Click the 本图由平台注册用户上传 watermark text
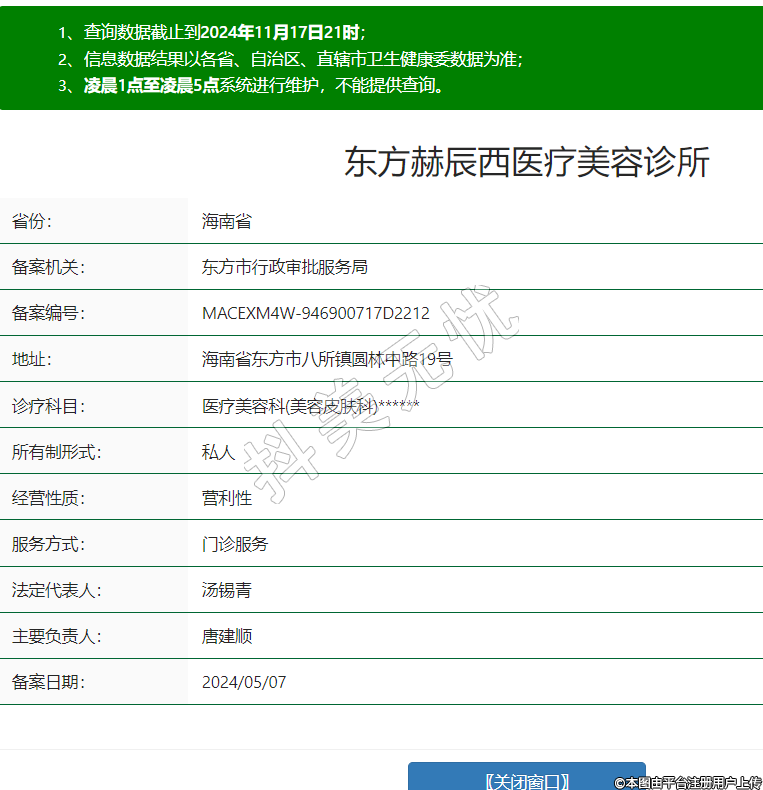 (x=688, y=782)
